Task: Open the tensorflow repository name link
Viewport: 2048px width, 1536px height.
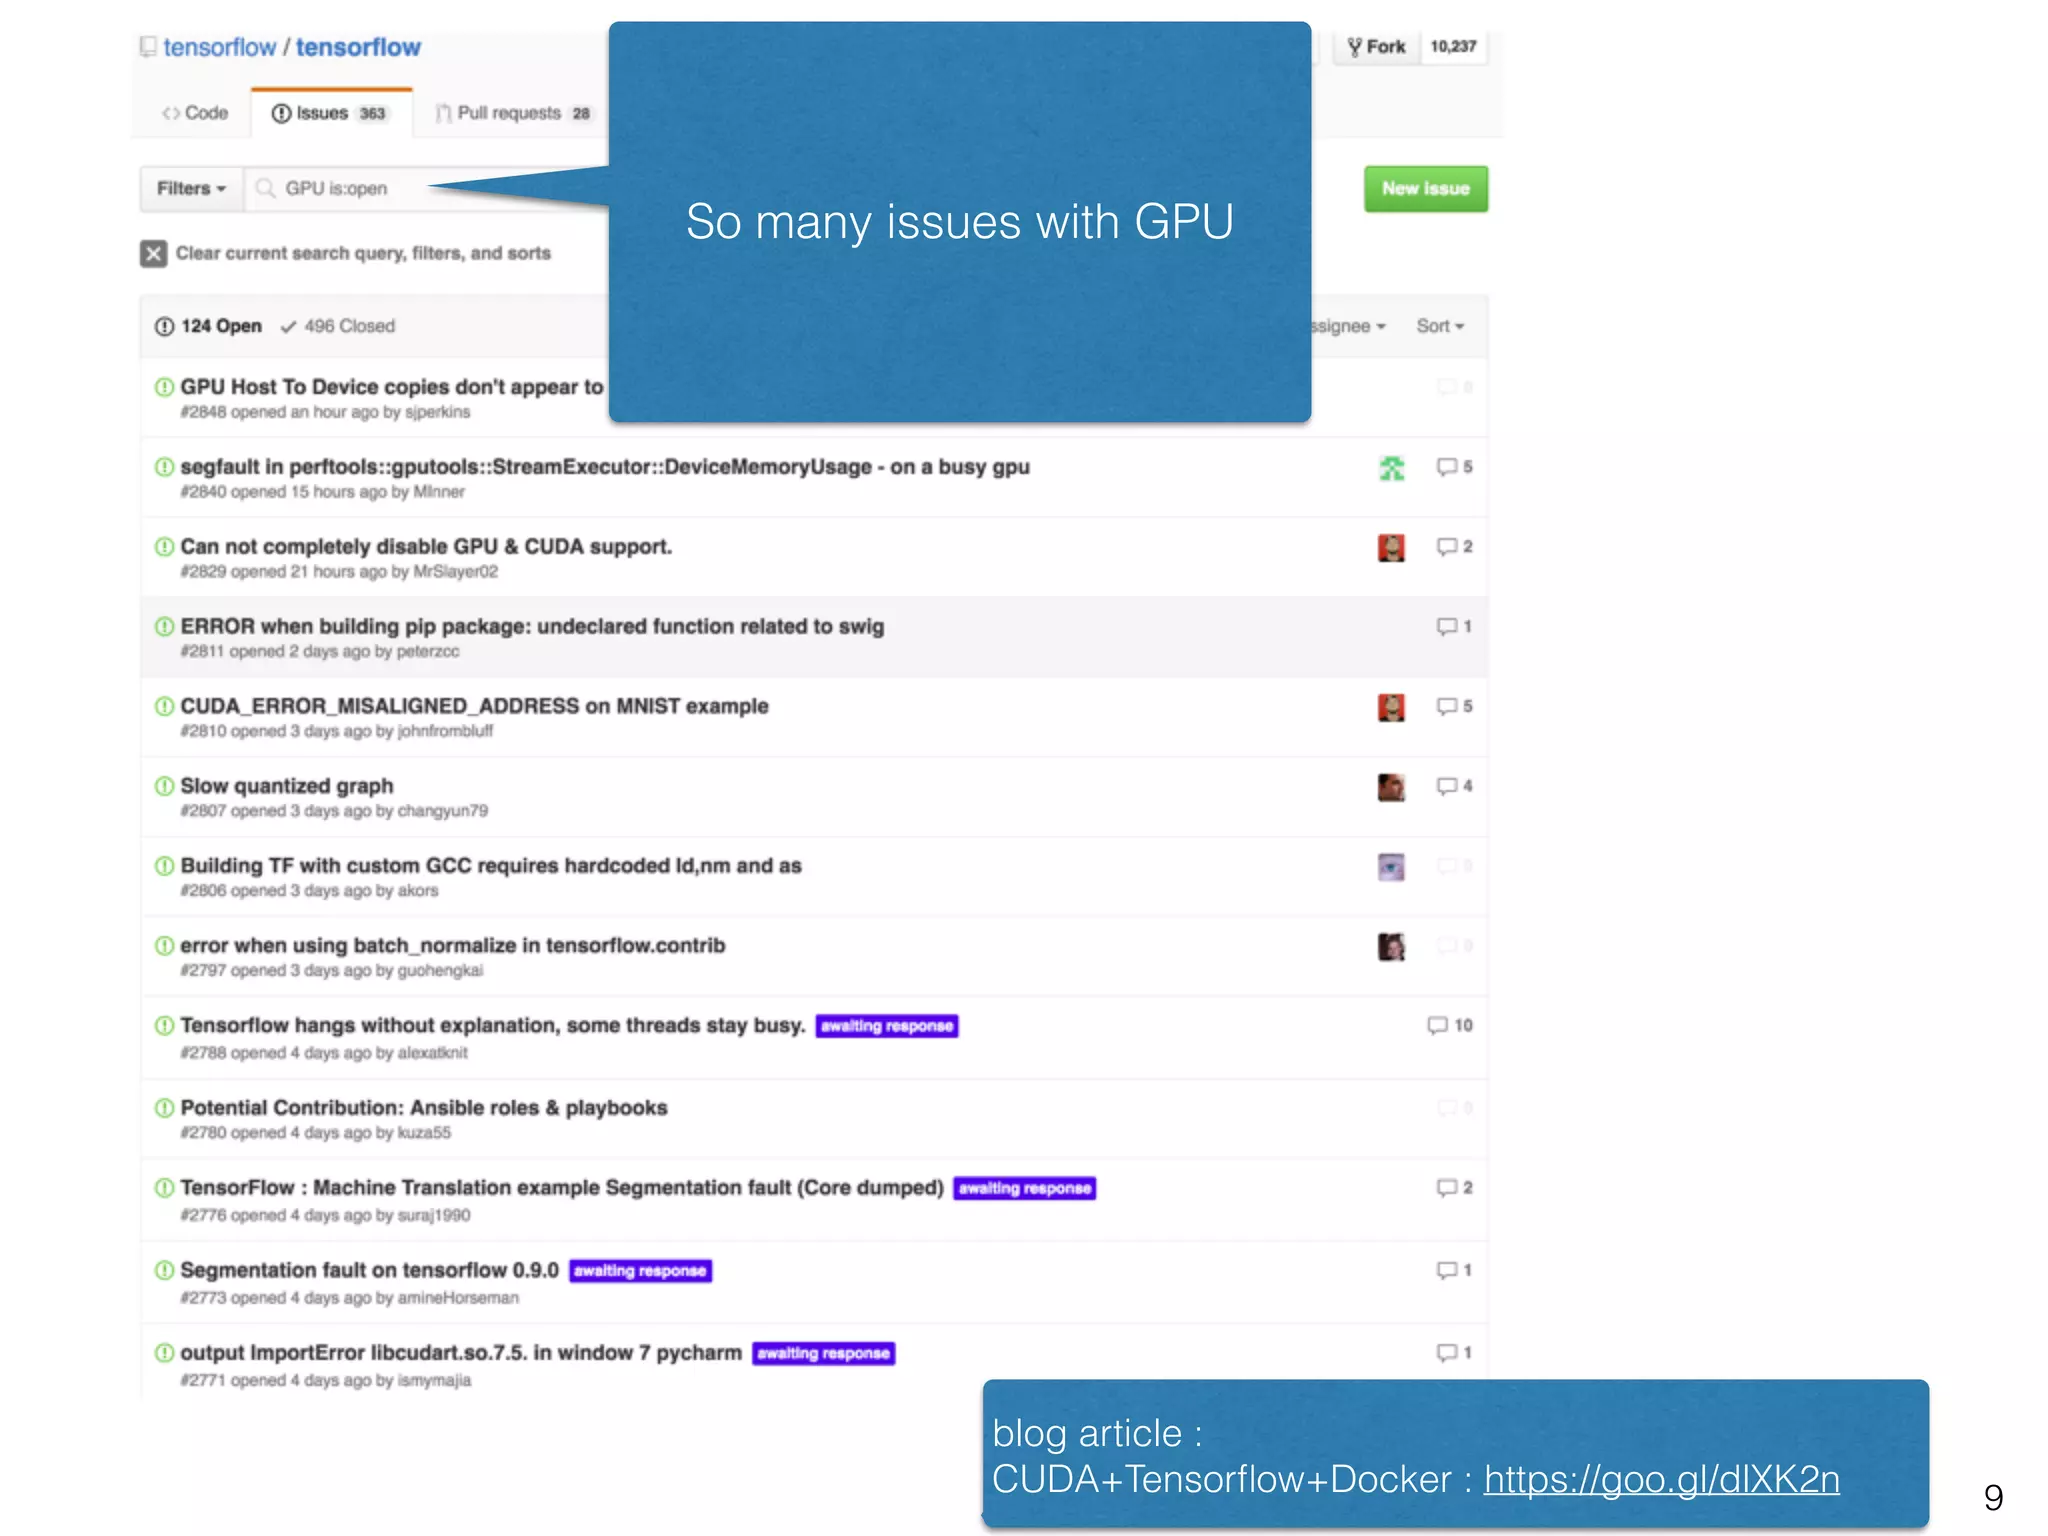Action: click(x=358, y=47)
